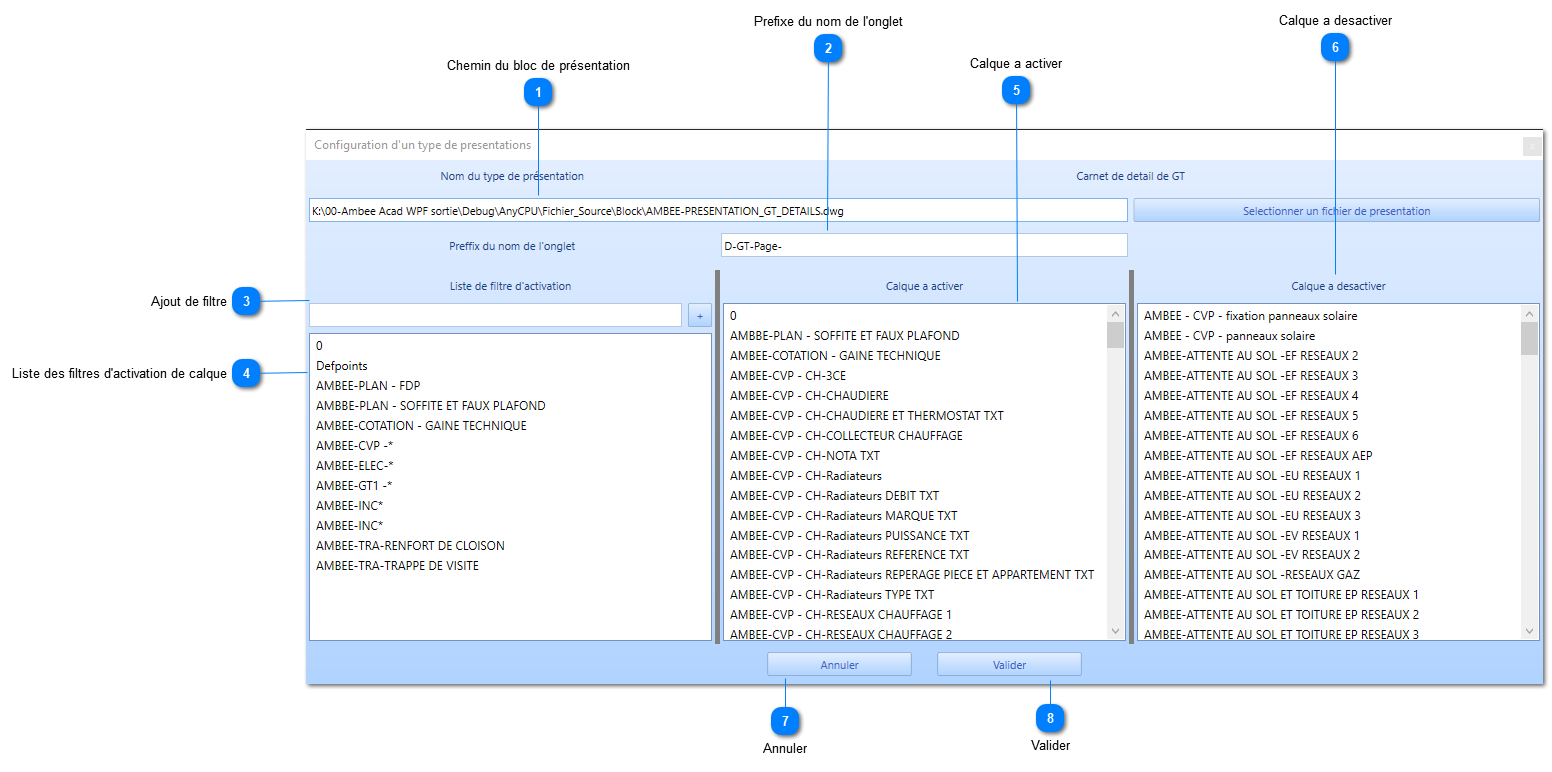Click the D-GT-Page- prefix input field
Screen dimensions: 1552x772
click(924, 245)
